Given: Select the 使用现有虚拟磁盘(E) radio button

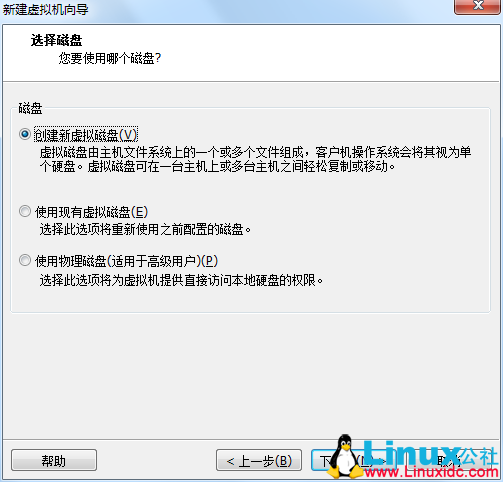Looking at the screenshot, I should [25, 211].
